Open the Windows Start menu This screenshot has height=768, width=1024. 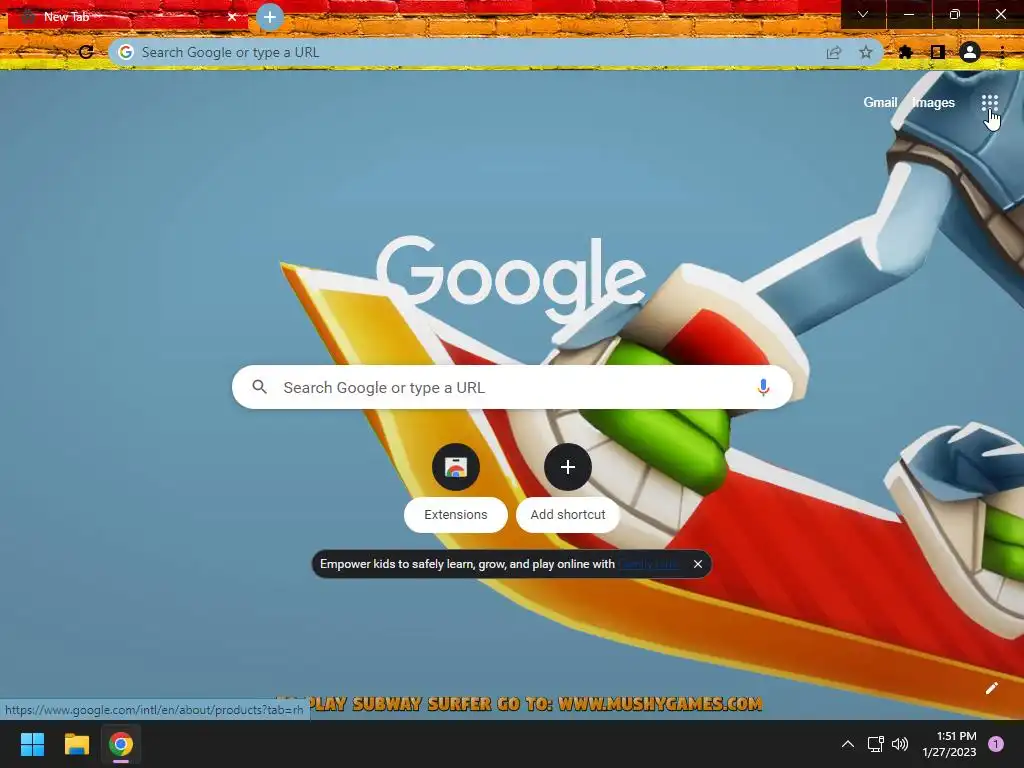[32, 744]
